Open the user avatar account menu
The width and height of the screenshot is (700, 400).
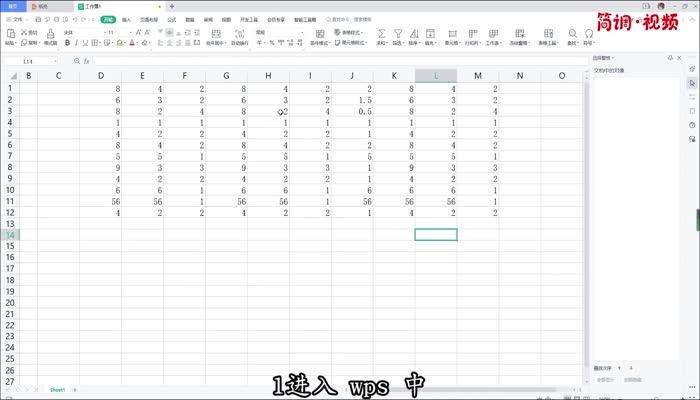[661, 6]
